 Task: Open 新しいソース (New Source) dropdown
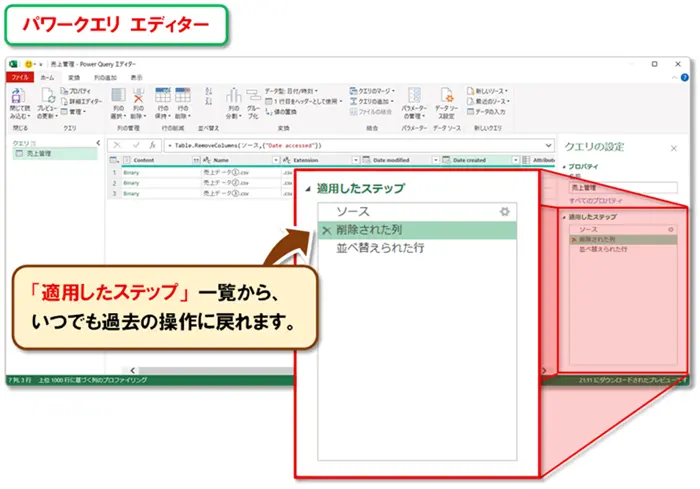pos(487,91)
